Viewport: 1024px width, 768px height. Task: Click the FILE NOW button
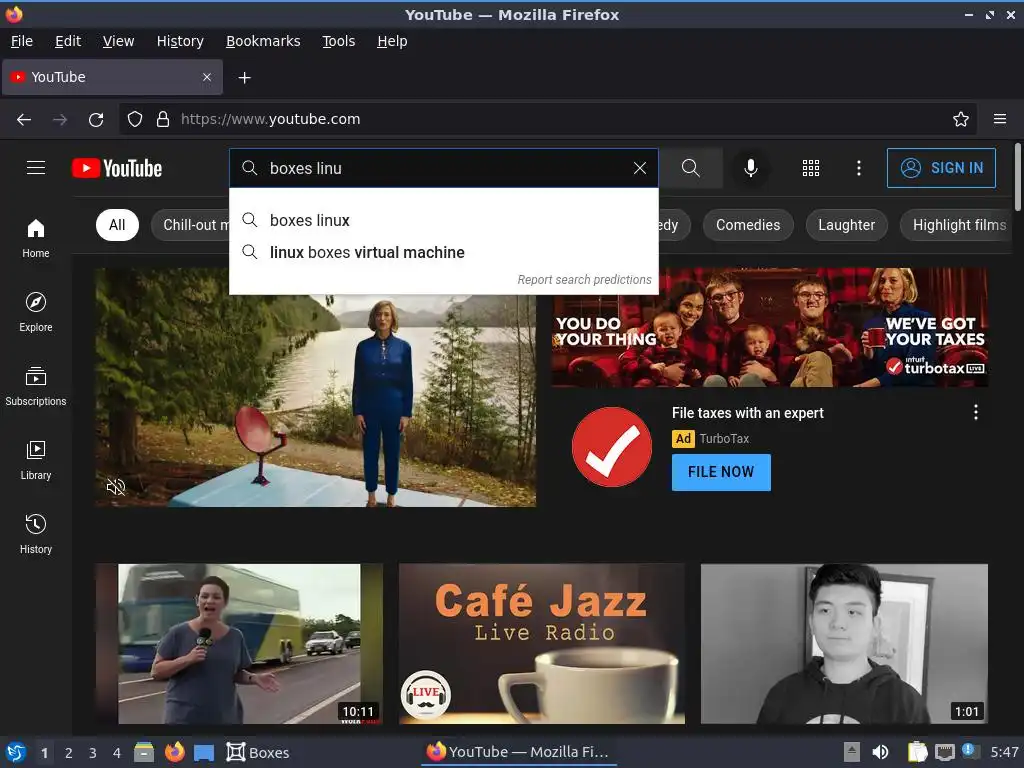click(721, 472)
